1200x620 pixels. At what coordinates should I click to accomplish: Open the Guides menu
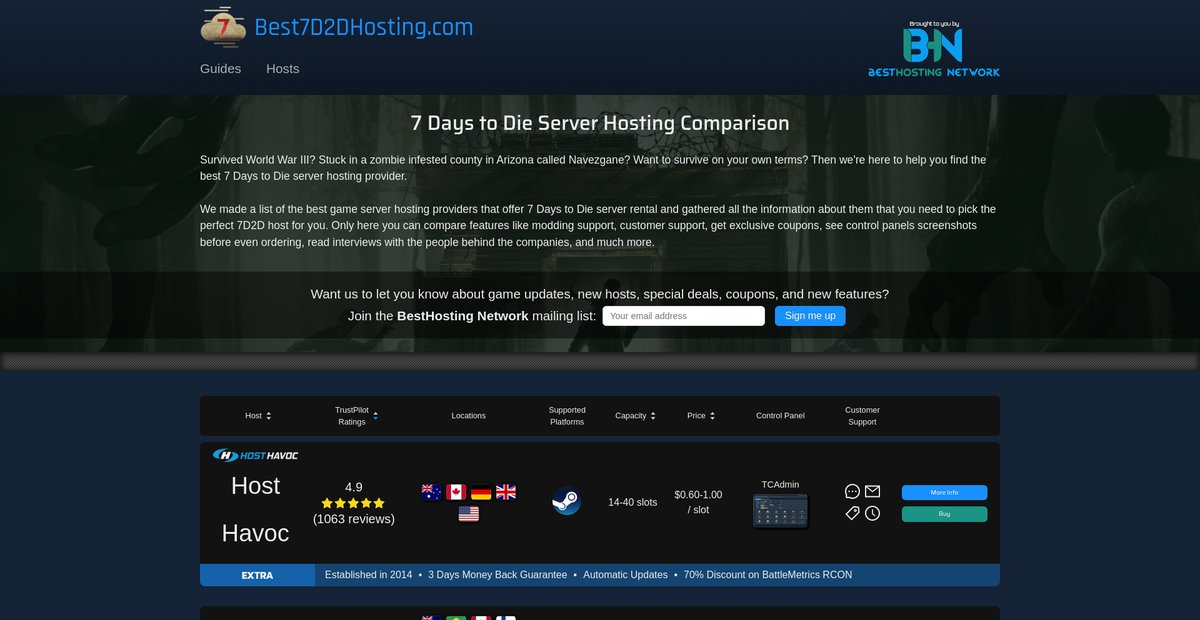click(x=220, y=69)
